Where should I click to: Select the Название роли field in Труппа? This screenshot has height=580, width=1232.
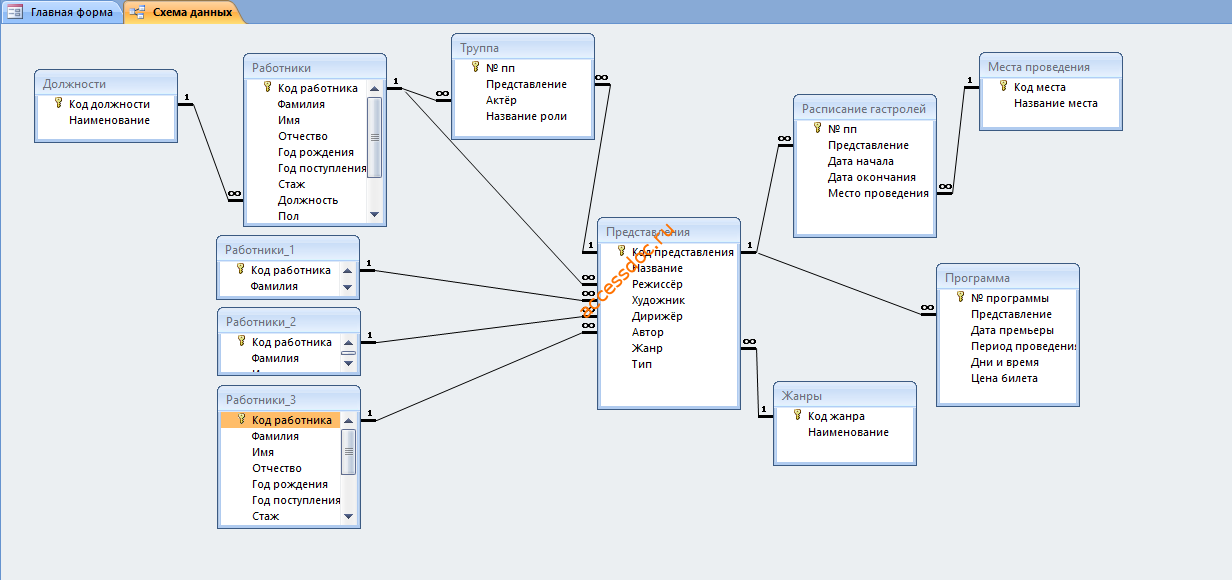pos(527,116)
